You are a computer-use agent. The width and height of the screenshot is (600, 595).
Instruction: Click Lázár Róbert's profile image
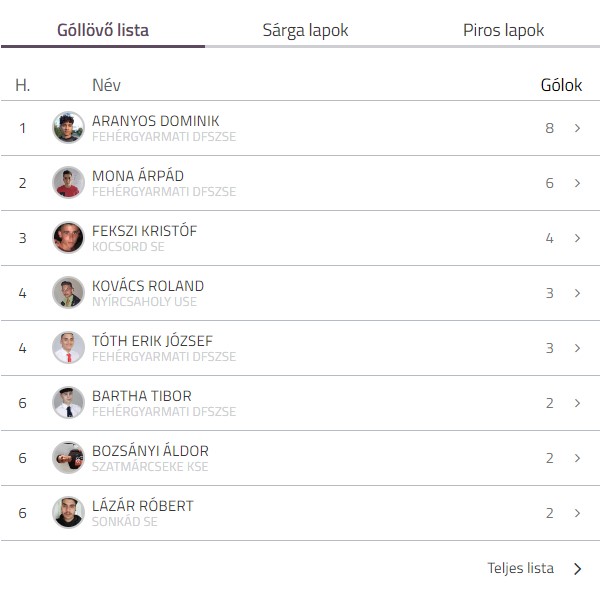click(68, 513)
